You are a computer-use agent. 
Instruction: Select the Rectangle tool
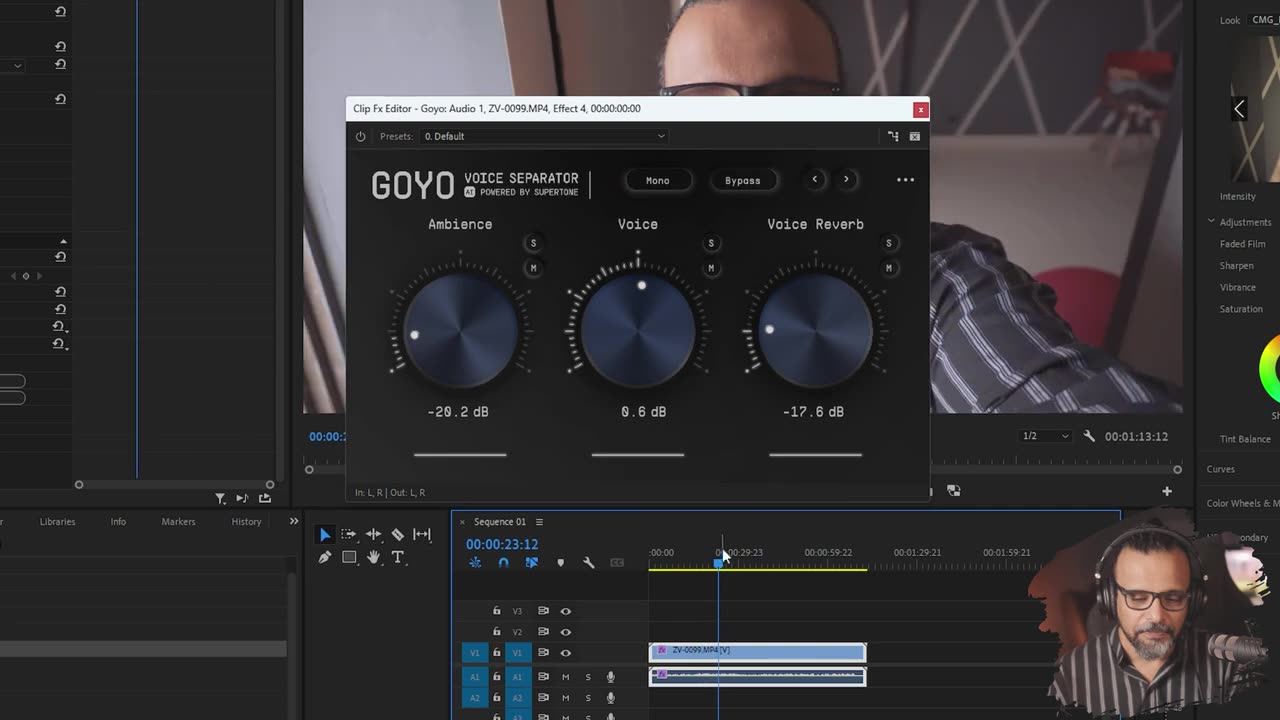pos(349,557)
